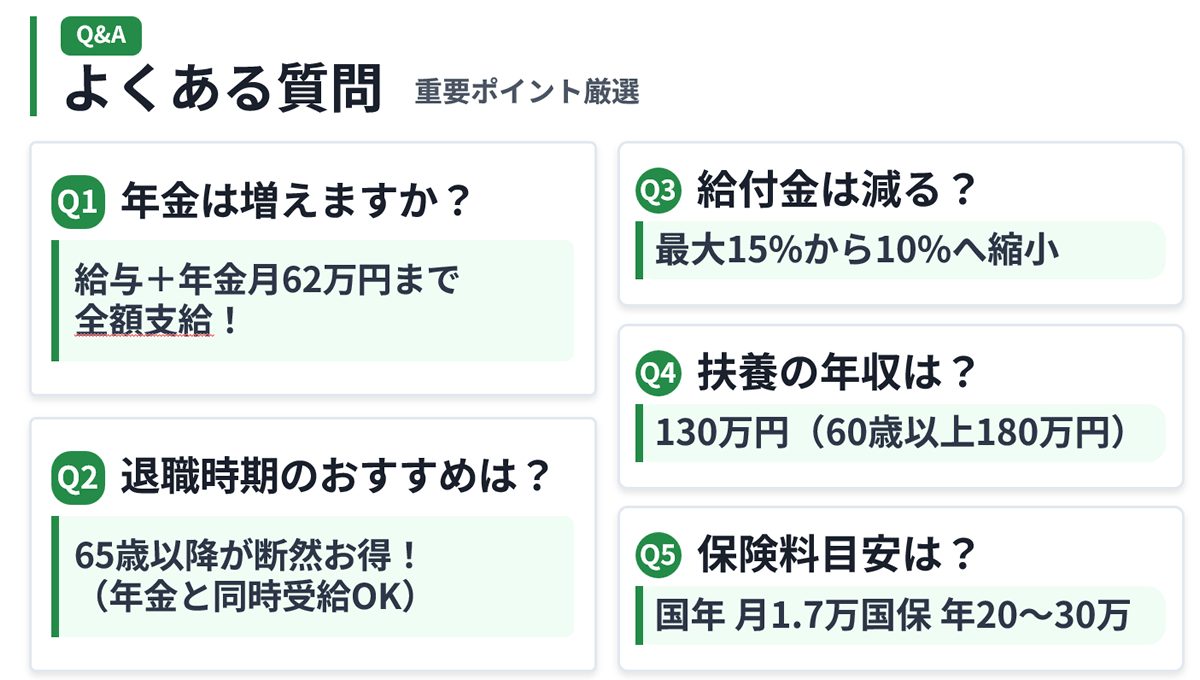Click the 重要ポイント厳選 subtitle text
The height and width of the screenshot is (680, 1200).
(x=527, y=93)
